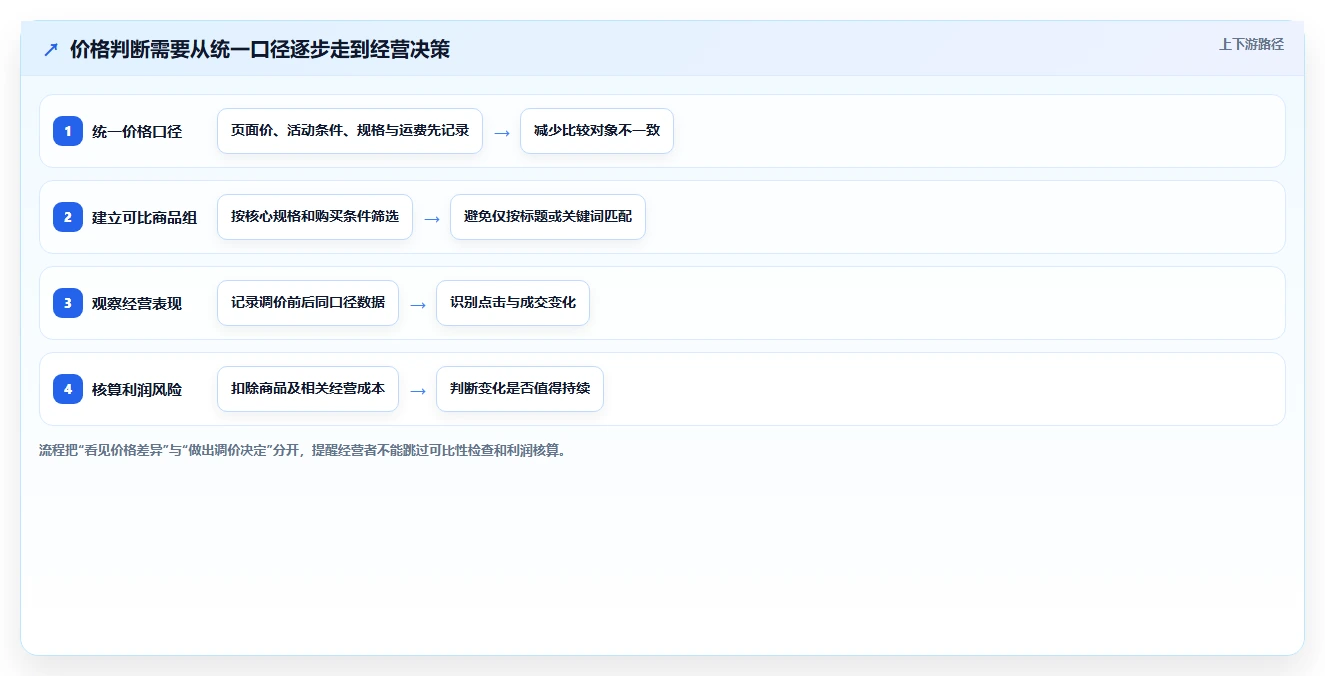Select the 上下游路径 label at top right
This screenshot has width=1325, height=676.
[x=1251, y=45]
